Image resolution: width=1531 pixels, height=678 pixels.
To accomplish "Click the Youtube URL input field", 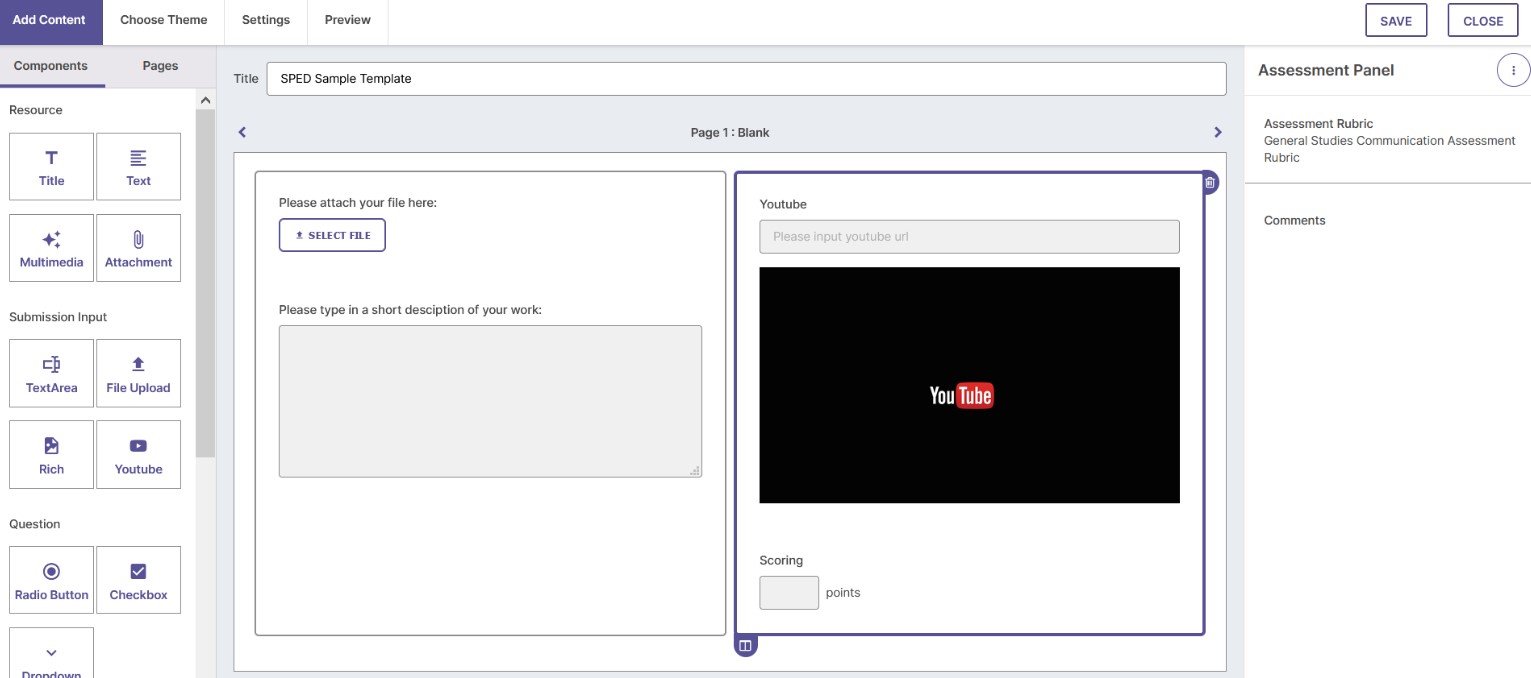I will (x=969, y=237).
